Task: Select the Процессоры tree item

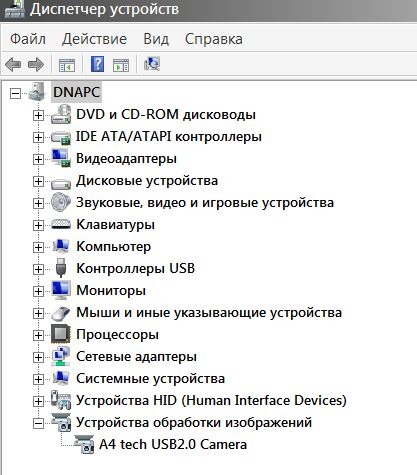Action: tap(117, 334)
